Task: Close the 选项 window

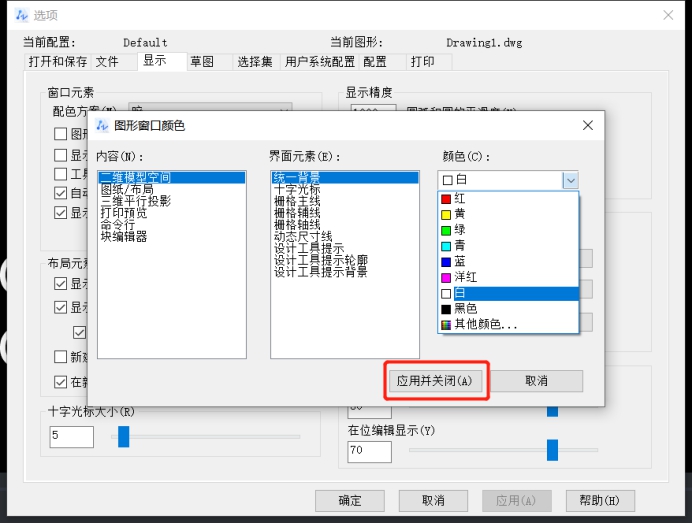Action: click(668, 15)
